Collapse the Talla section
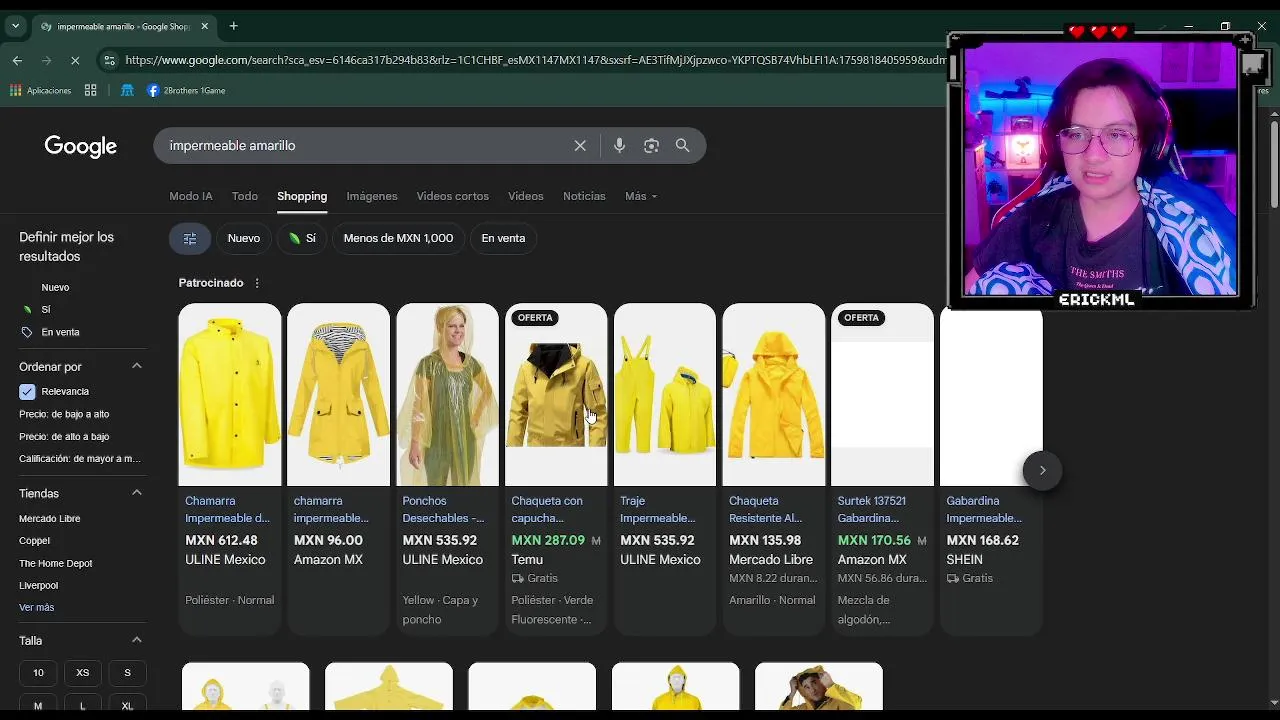 (x=137, y=640)
